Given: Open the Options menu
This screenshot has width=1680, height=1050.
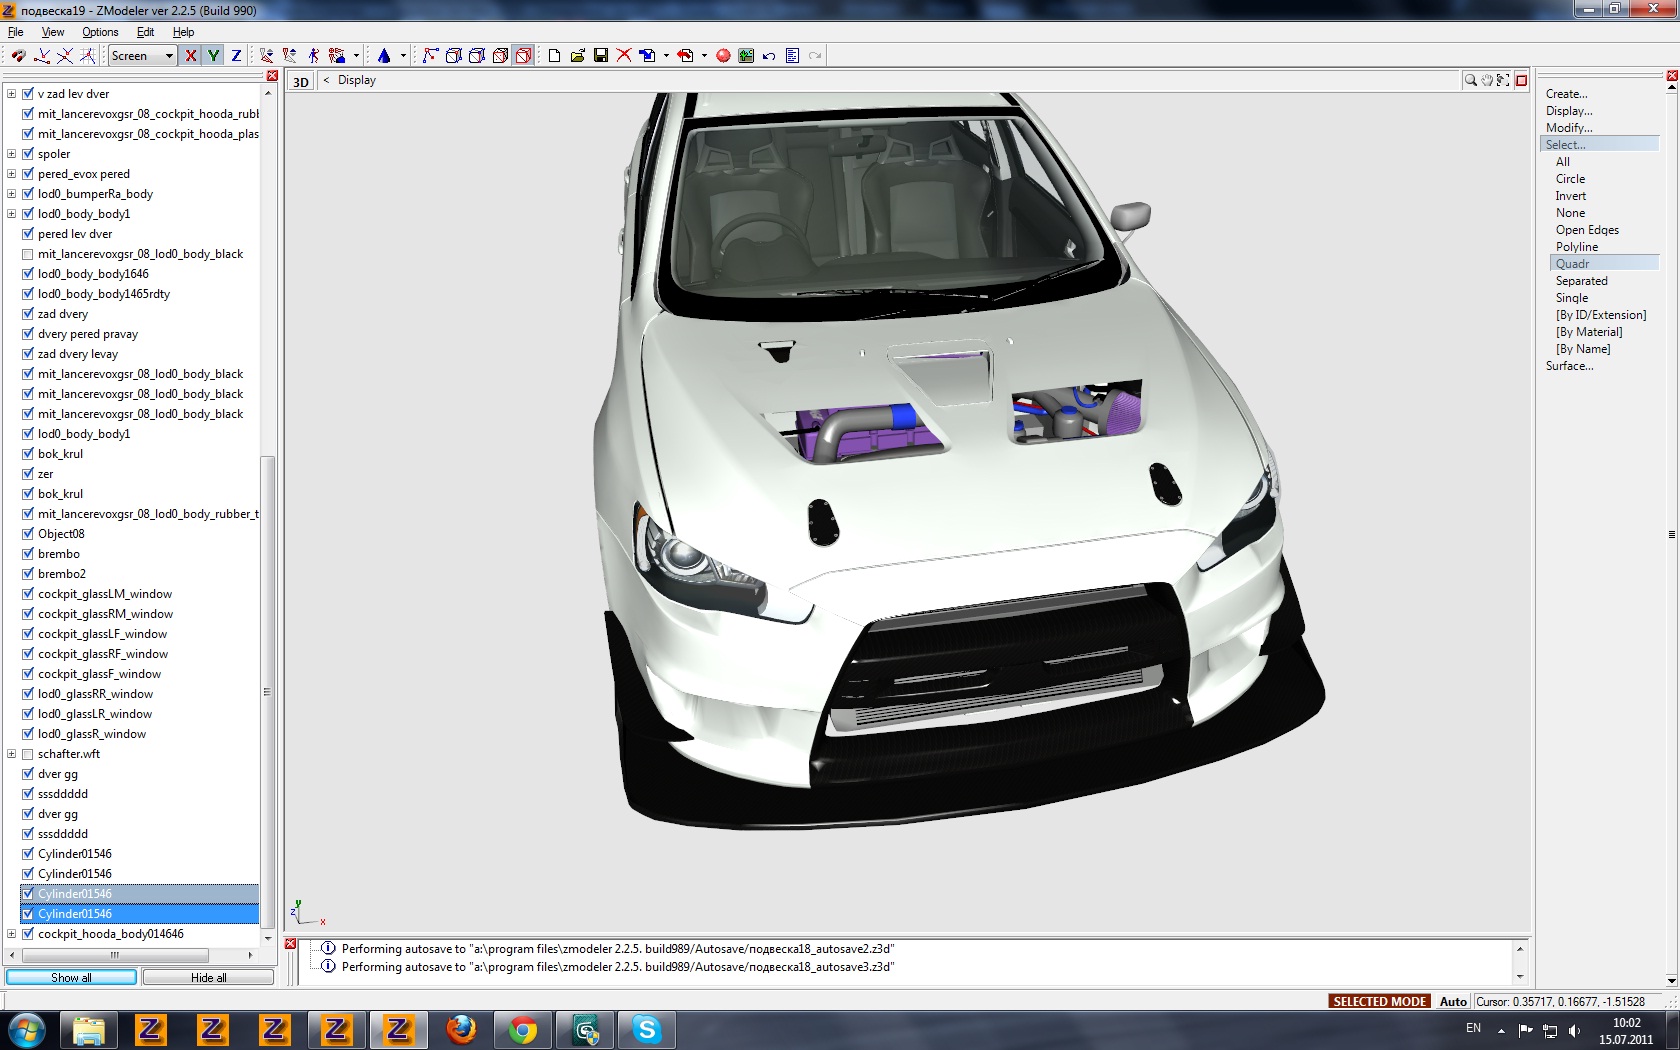Looking at the screenshot, I should tap(100, 32).
